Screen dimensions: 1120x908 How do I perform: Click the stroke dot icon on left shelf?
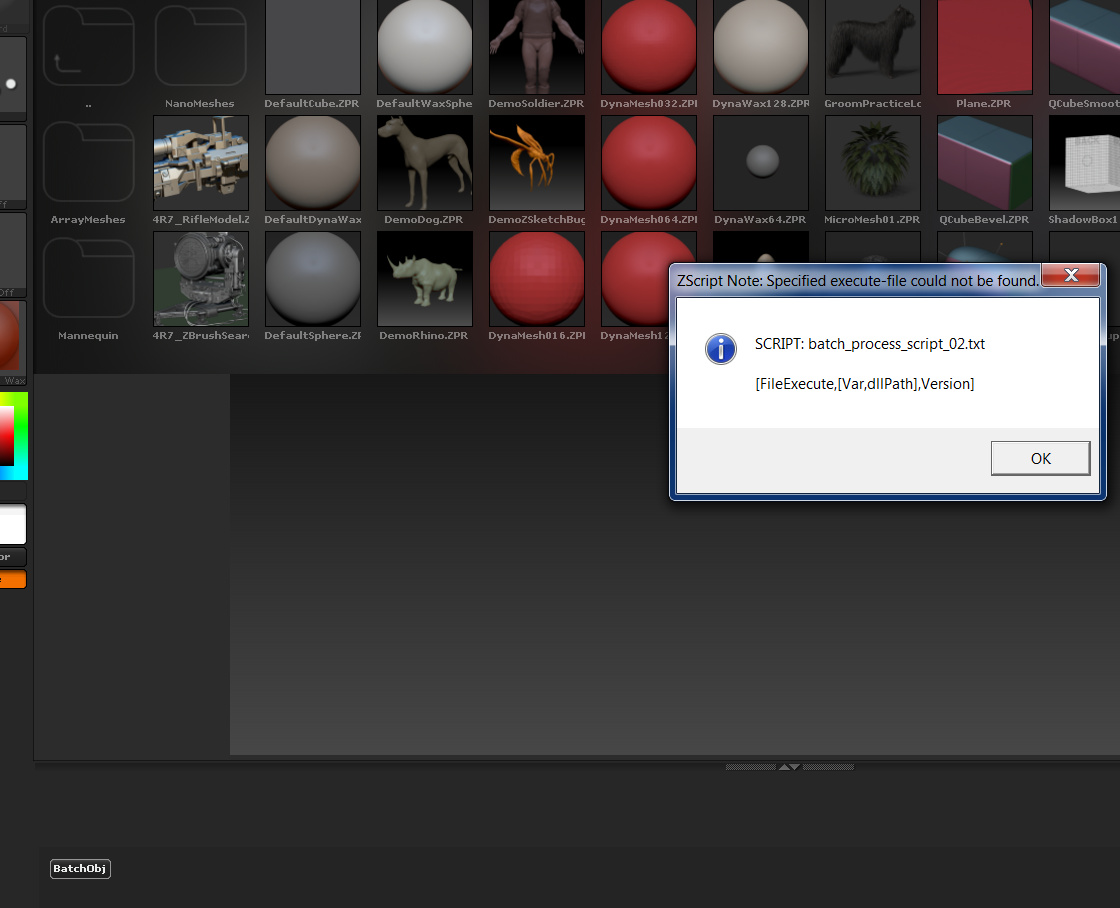pos(11,84)
